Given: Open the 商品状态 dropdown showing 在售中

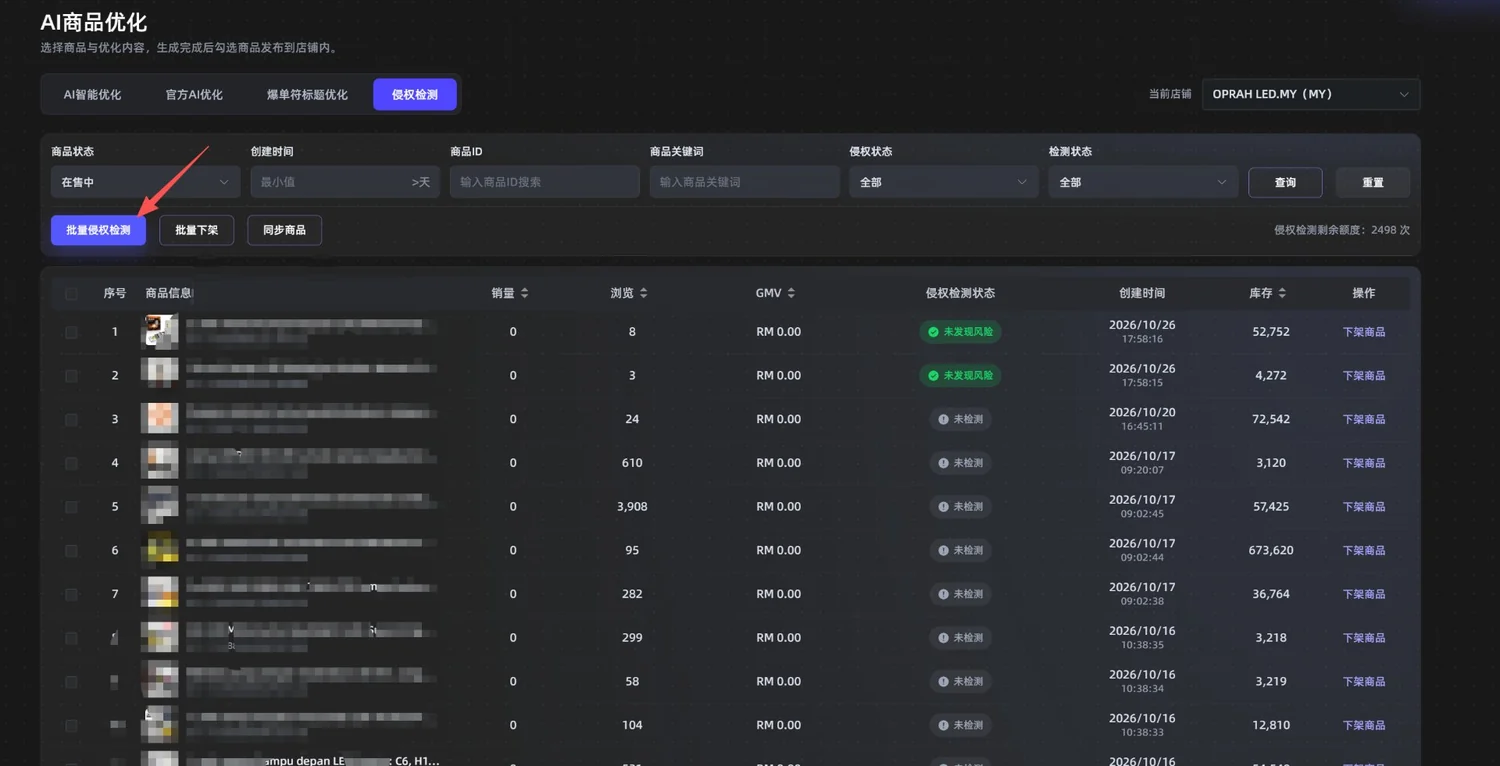Looking at the screenshot, I should (145, 182).
